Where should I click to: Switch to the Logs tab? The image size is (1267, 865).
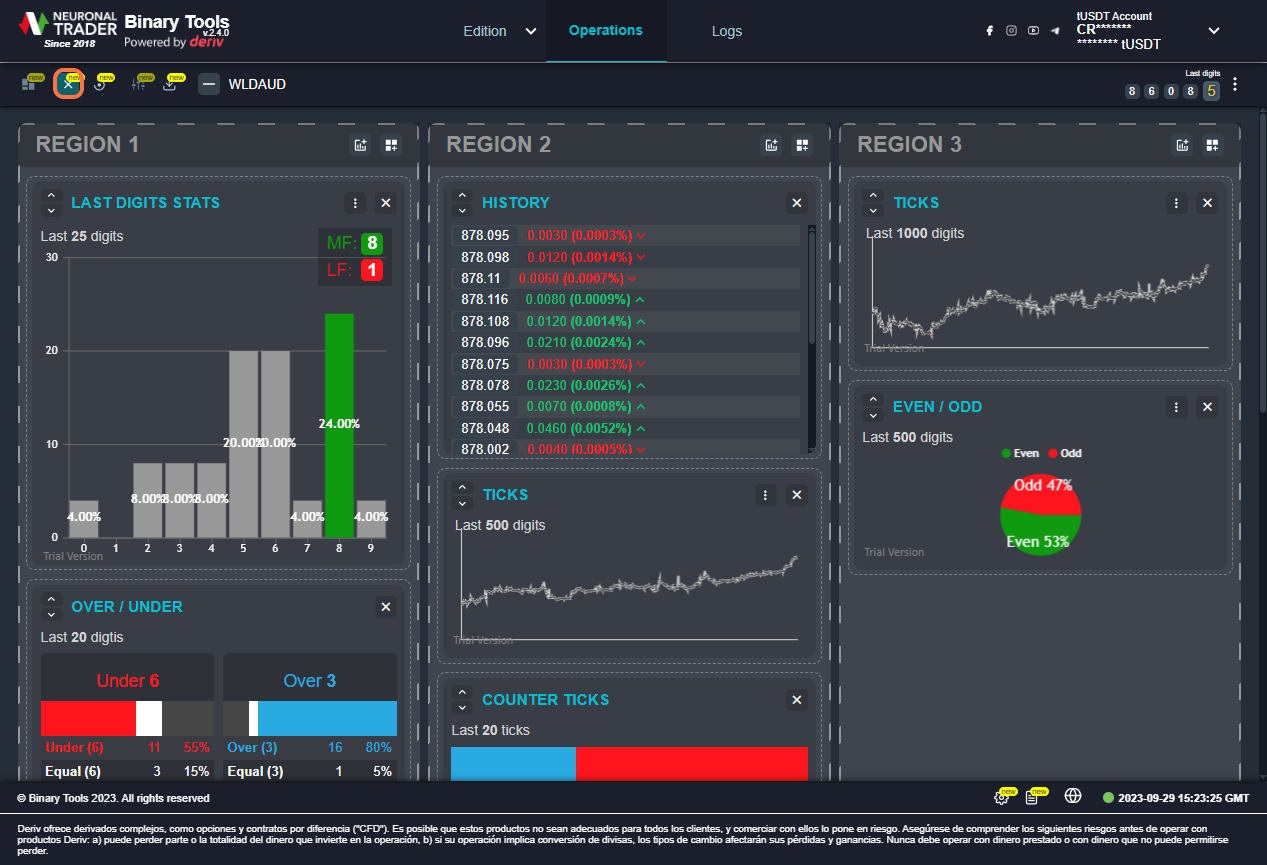pos(727,31)
